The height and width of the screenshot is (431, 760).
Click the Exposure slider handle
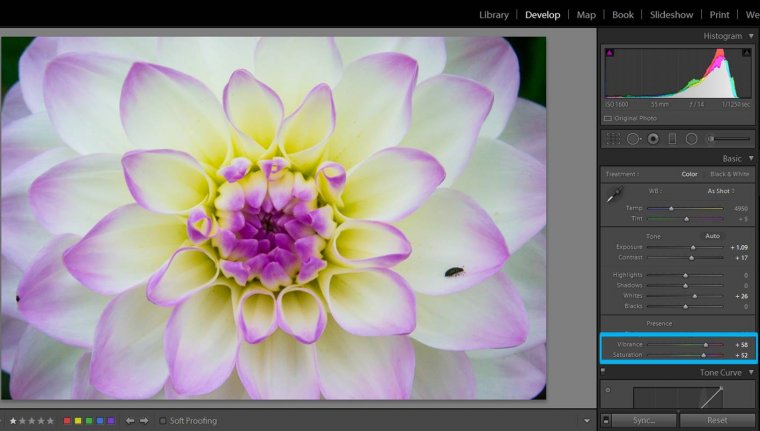693,248
